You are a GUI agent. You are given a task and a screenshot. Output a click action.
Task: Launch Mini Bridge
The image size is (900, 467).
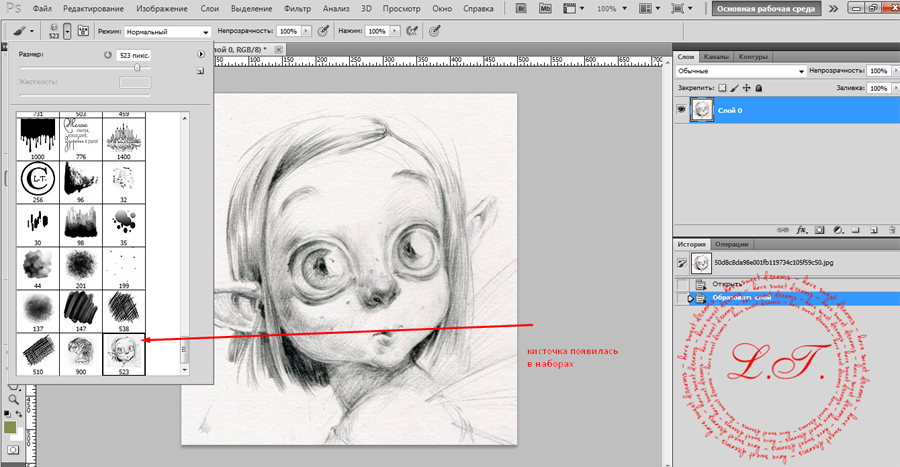(x=545, y=9)
